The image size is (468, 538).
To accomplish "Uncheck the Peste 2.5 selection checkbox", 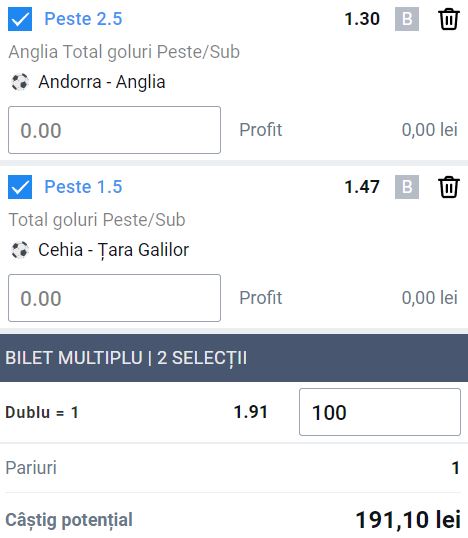I will pyautogui.click(x=20, y=19).
